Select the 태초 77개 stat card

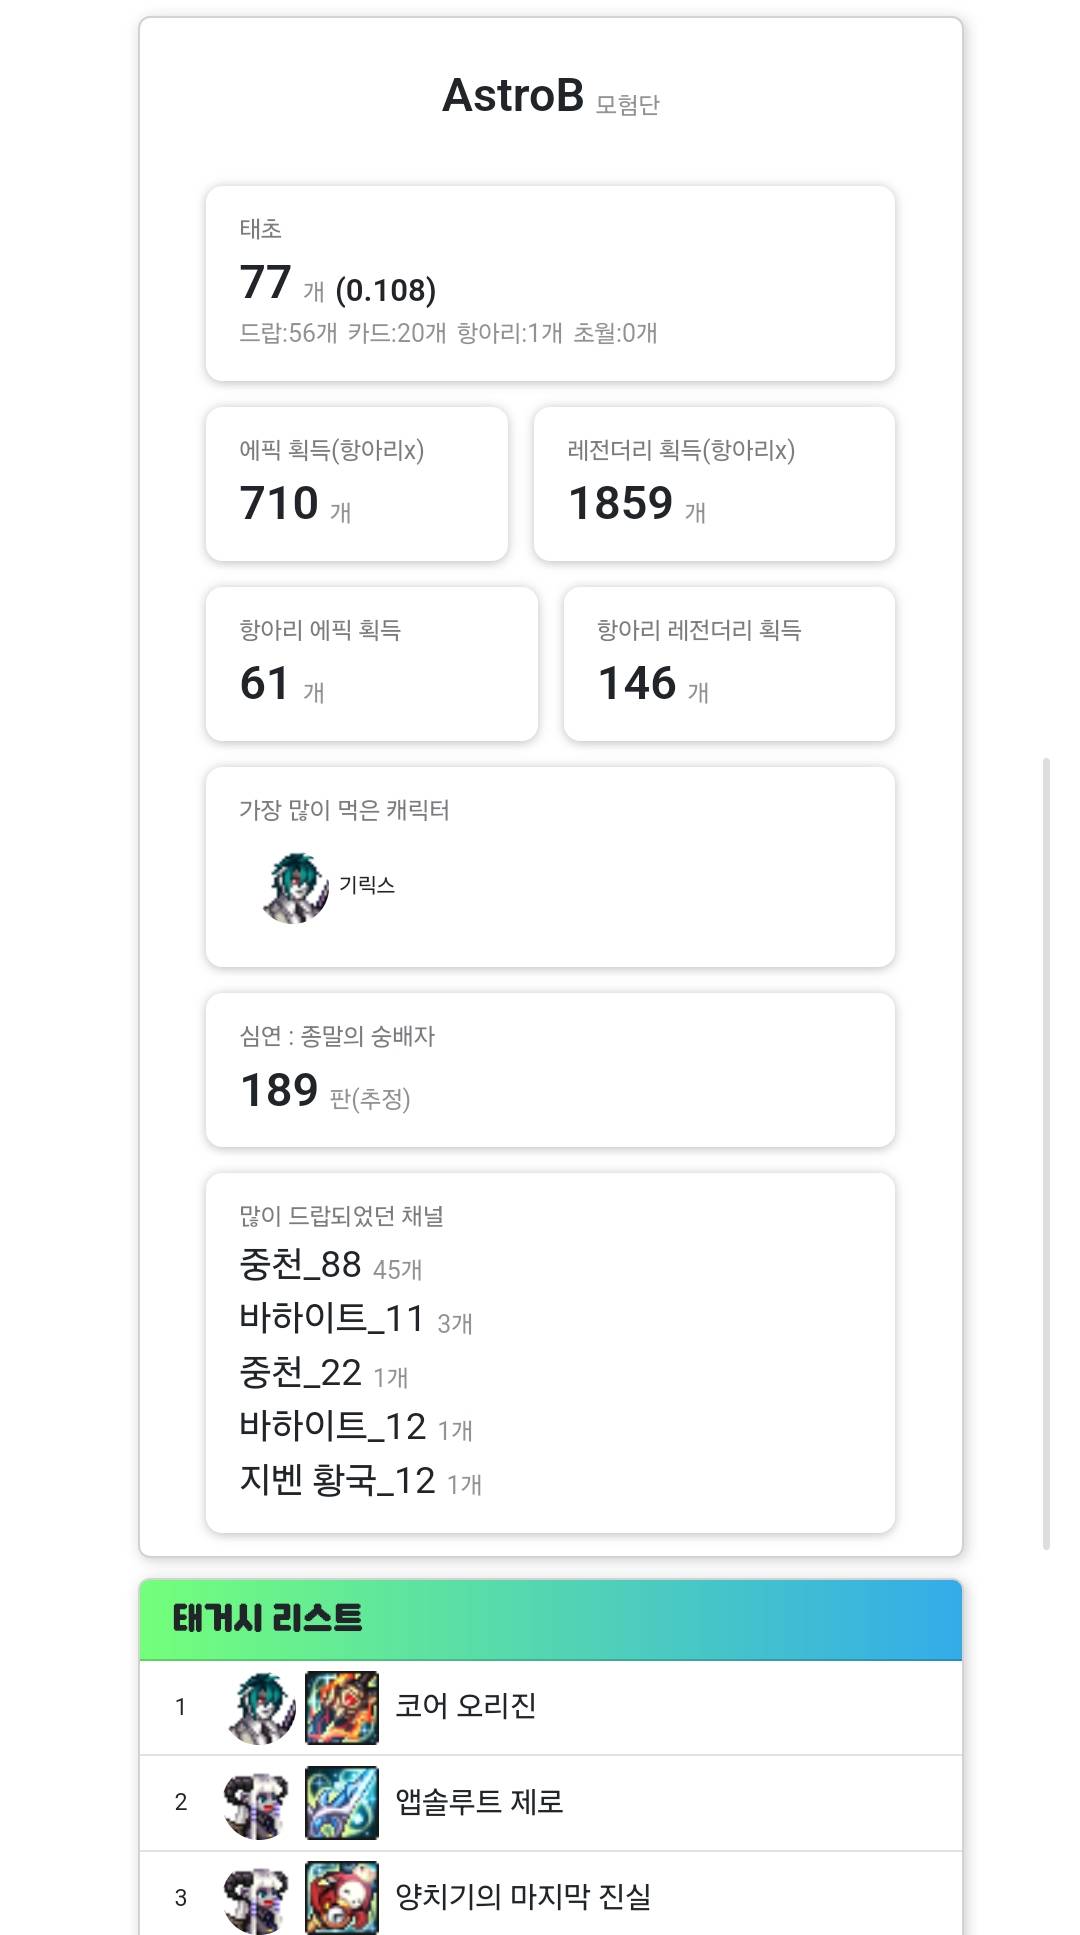[550, 283]
